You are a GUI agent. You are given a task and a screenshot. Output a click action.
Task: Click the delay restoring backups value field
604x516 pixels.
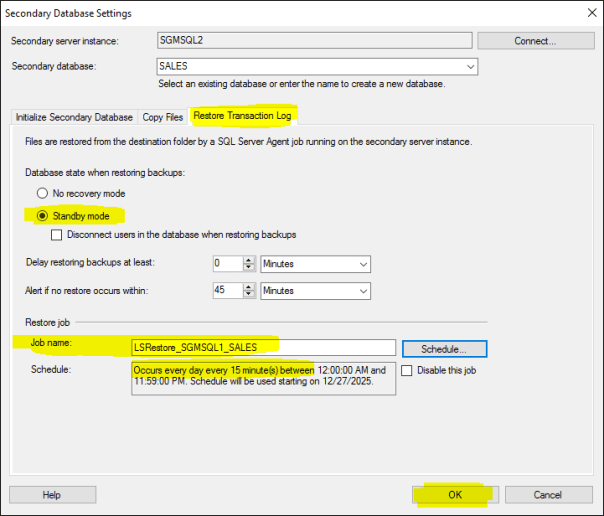[x=227, y=264]
